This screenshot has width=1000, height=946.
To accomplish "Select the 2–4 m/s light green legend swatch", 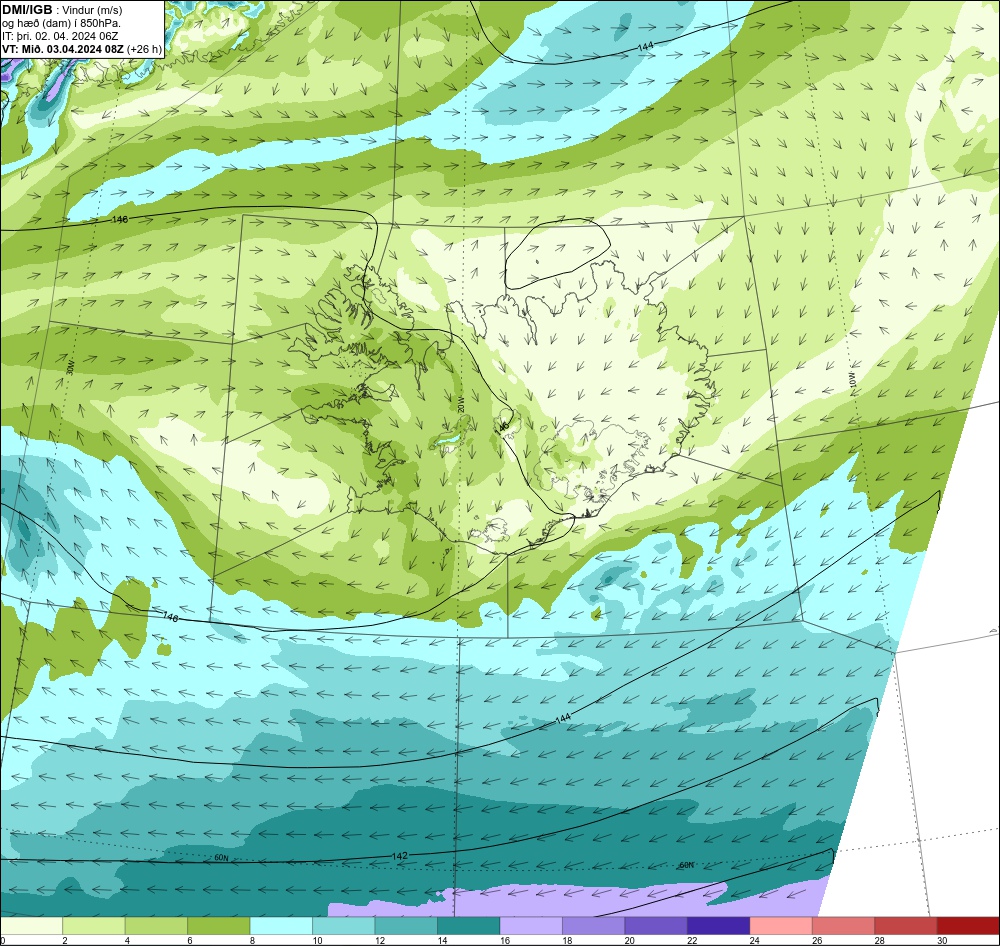I will pyautogui.click(x=94, y=926).
